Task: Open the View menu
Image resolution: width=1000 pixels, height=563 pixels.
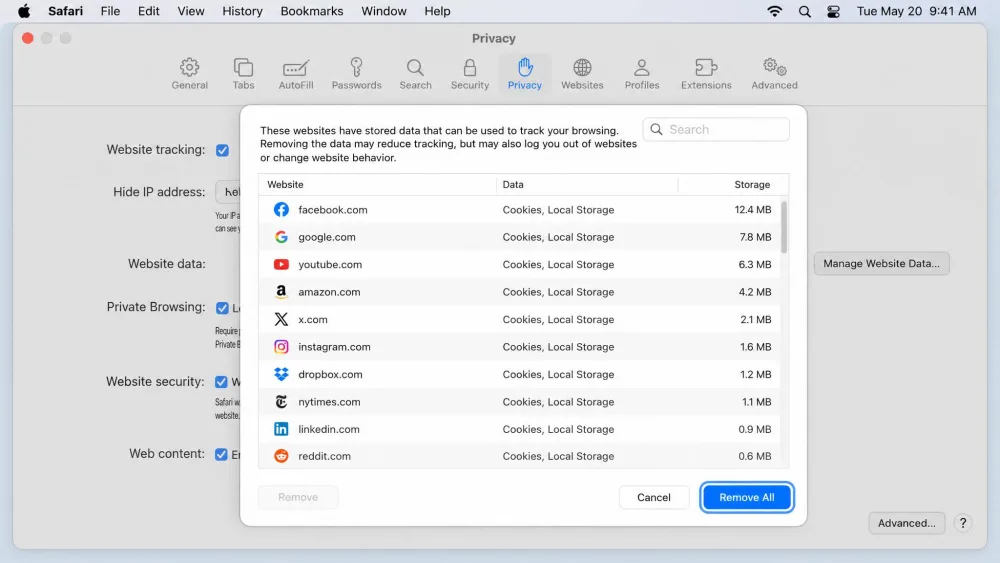Action: tap(191, 11)
